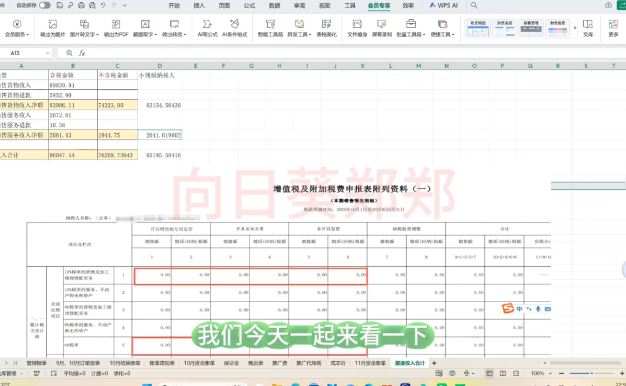Select column header D
626x386 pixels.
click(160, 65)
